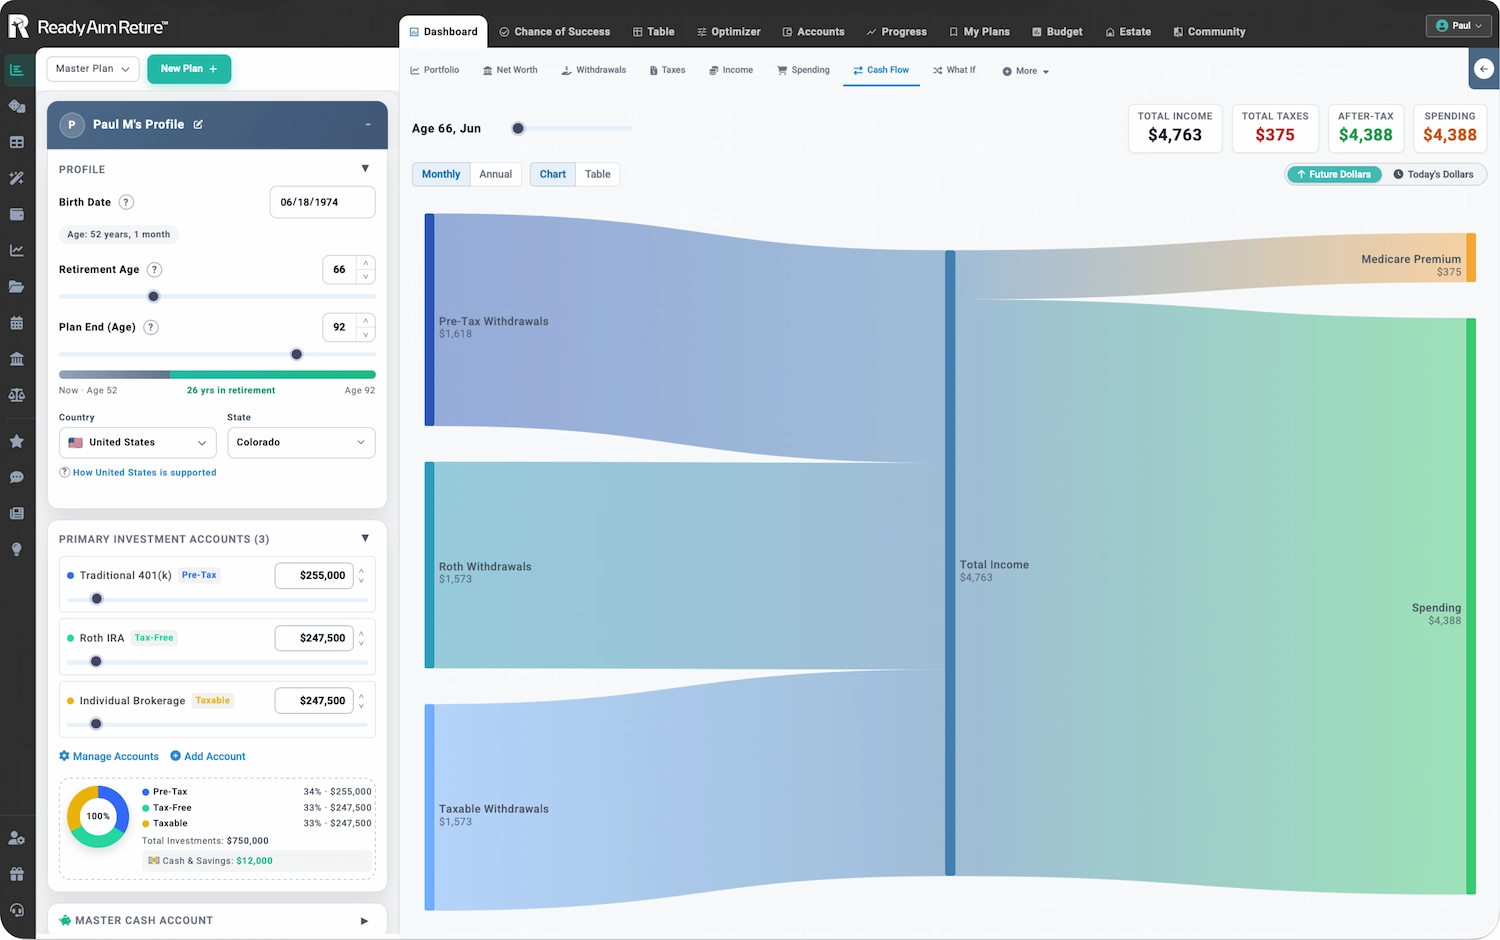Expand the Master Cash Account section
This screenshot has height=940, width=1500.
364,920
